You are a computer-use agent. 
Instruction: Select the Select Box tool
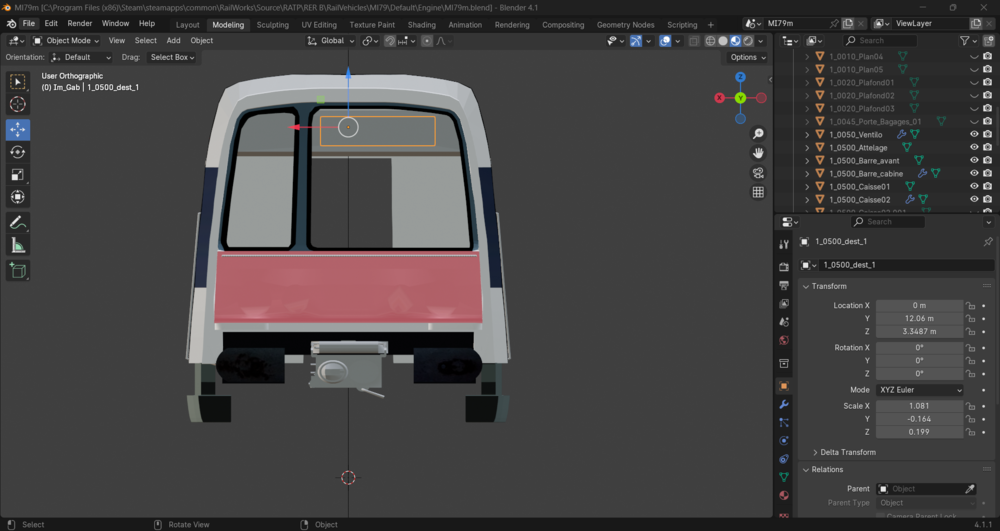click(17, 82)
